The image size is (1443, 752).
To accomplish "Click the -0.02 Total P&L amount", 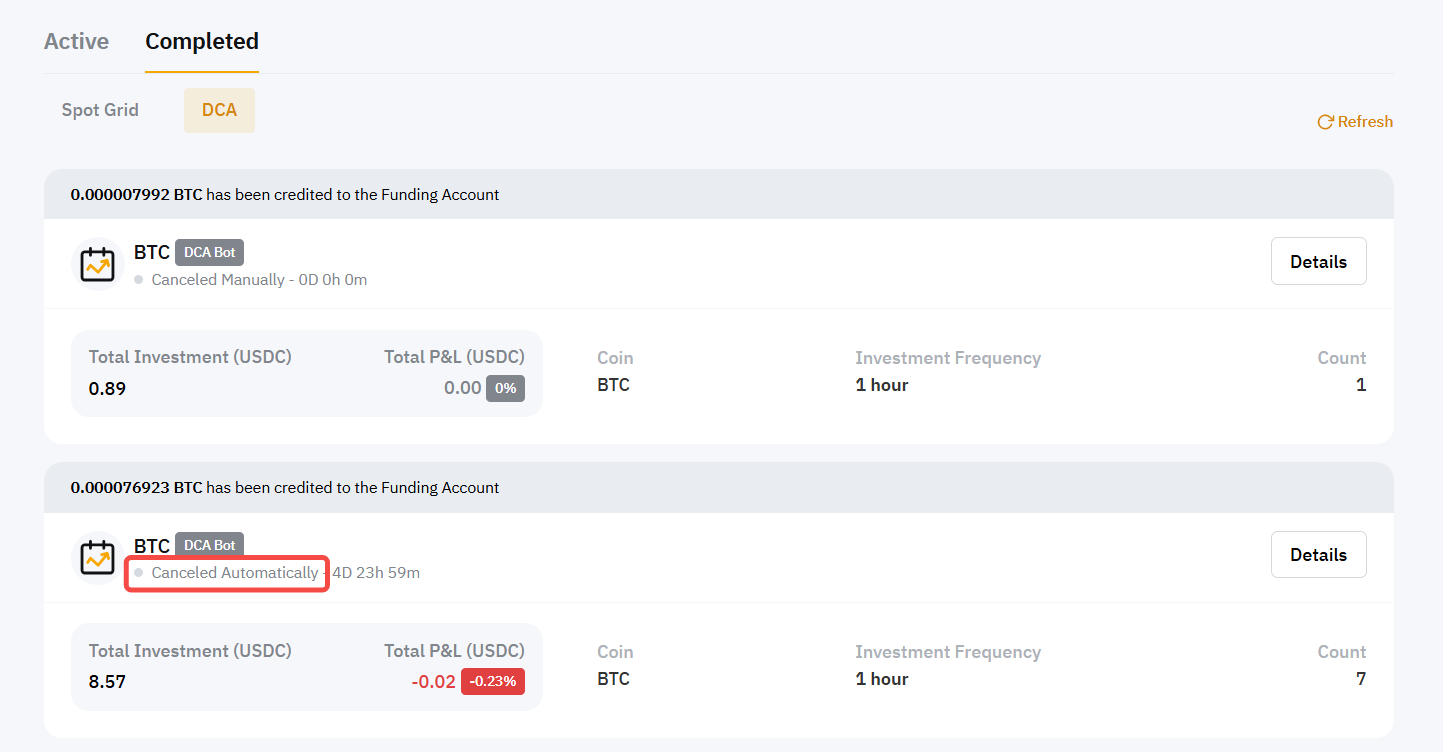I will point(433,682).
